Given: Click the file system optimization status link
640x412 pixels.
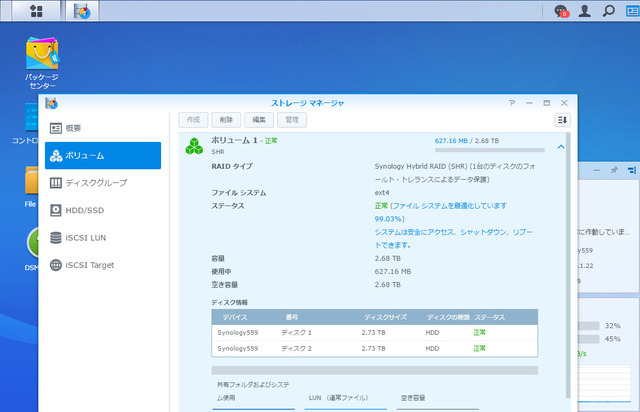Looking at the screenshot, I should click(x=440, y=212).
